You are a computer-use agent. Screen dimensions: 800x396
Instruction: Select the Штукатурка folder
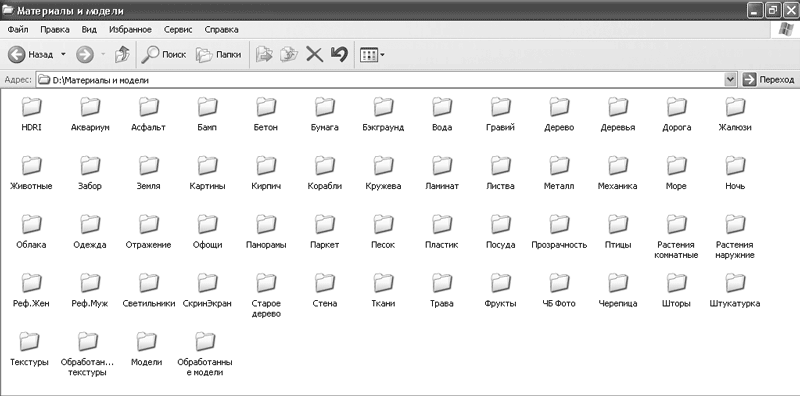735,291
